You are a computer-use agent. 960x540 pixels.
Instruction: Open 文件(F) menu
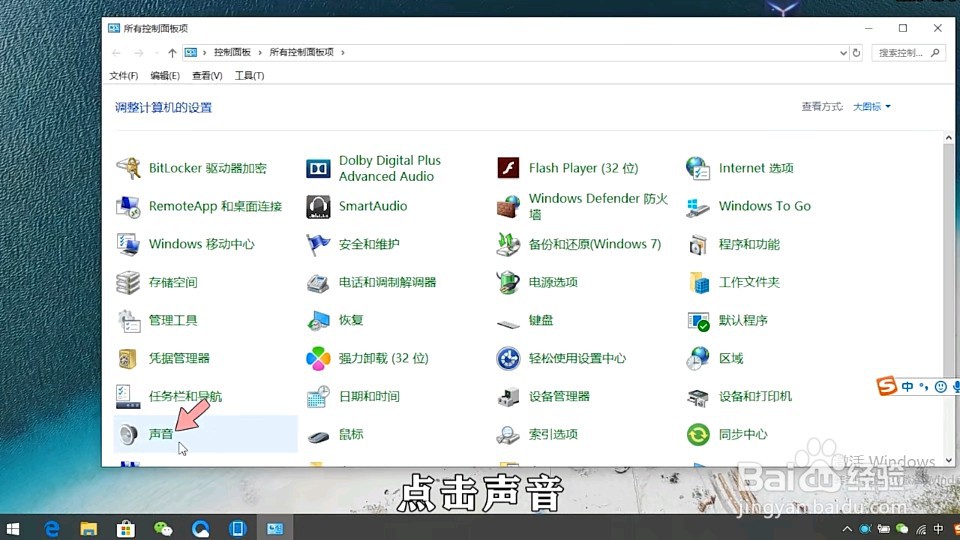click(123, 75)
